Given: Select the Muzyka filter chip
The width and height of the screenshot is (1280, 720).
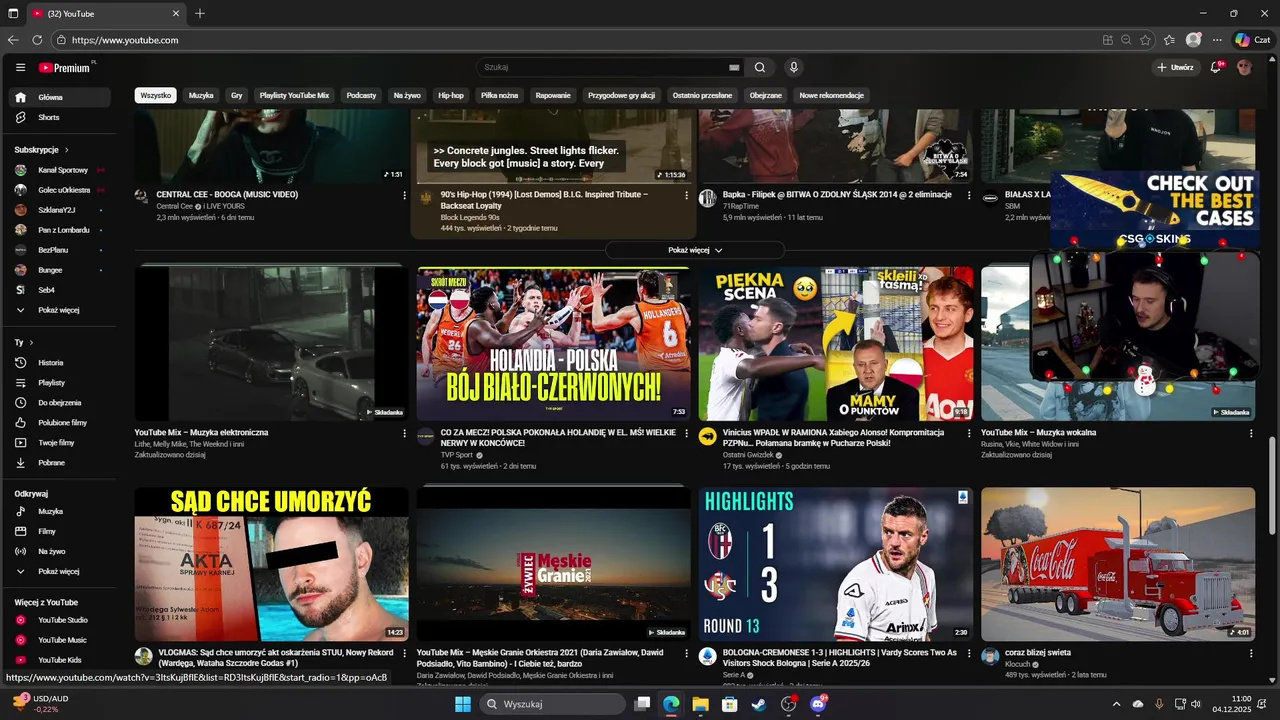Looking at the screenshot, I should 201,95.
